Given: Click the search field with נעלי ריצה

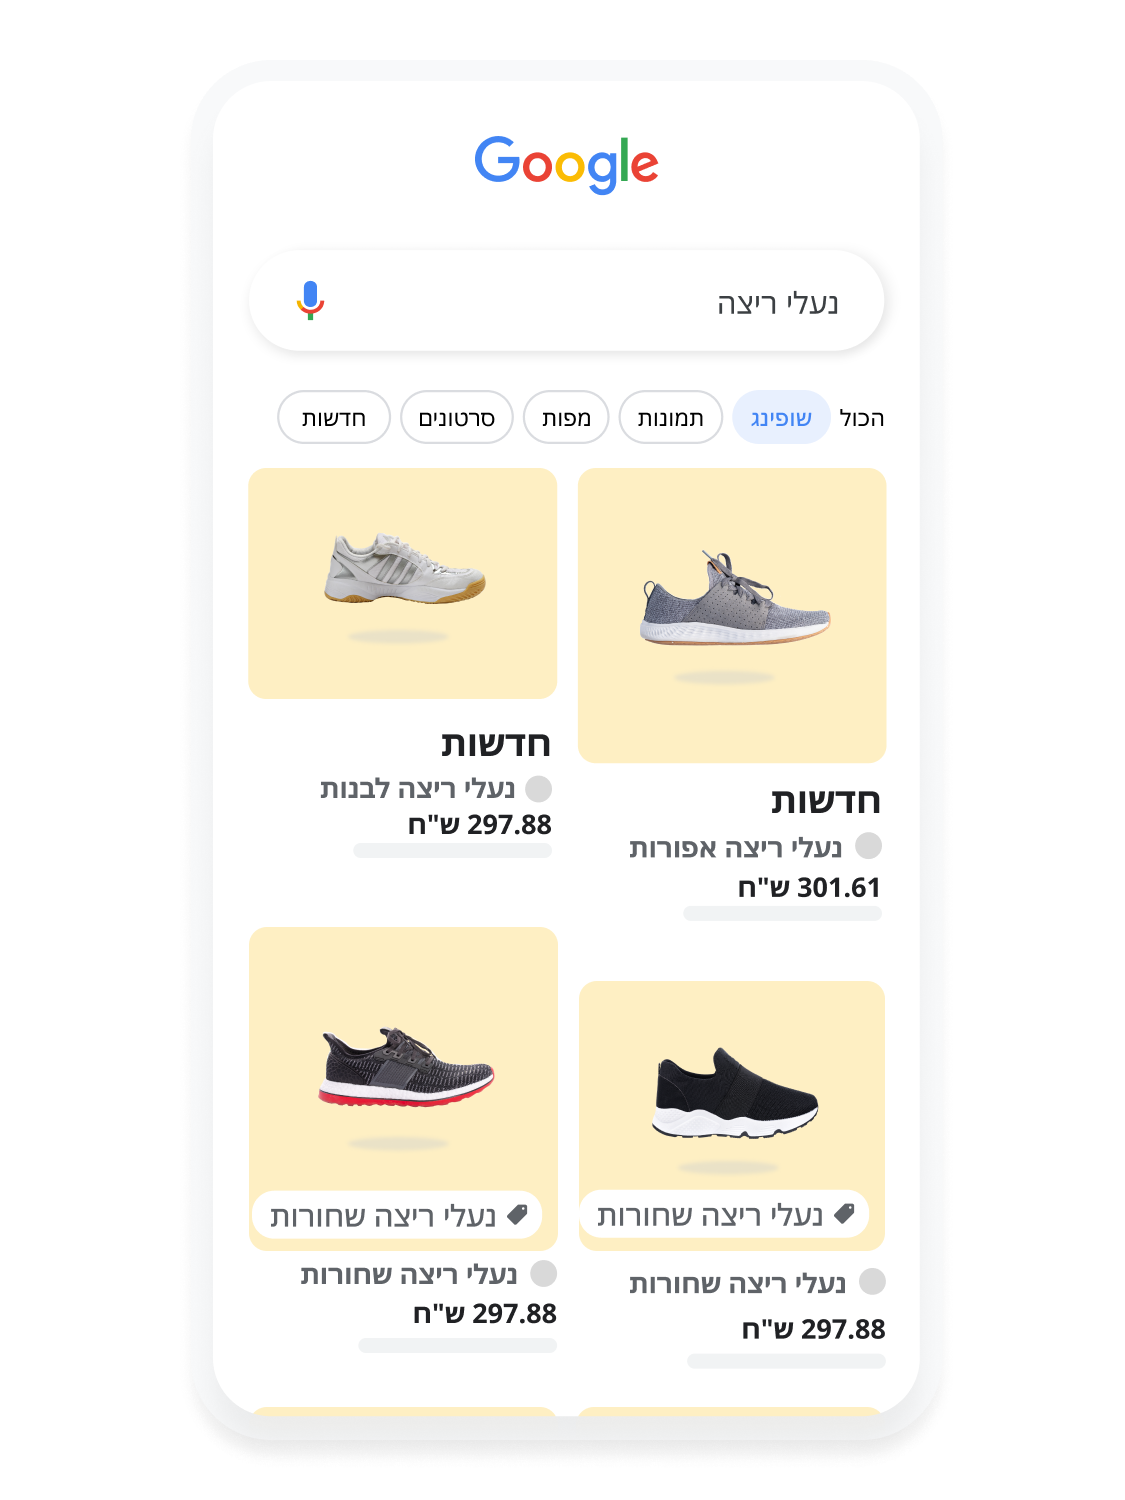Looking at the screenshot, I should (x=566, y=301).
